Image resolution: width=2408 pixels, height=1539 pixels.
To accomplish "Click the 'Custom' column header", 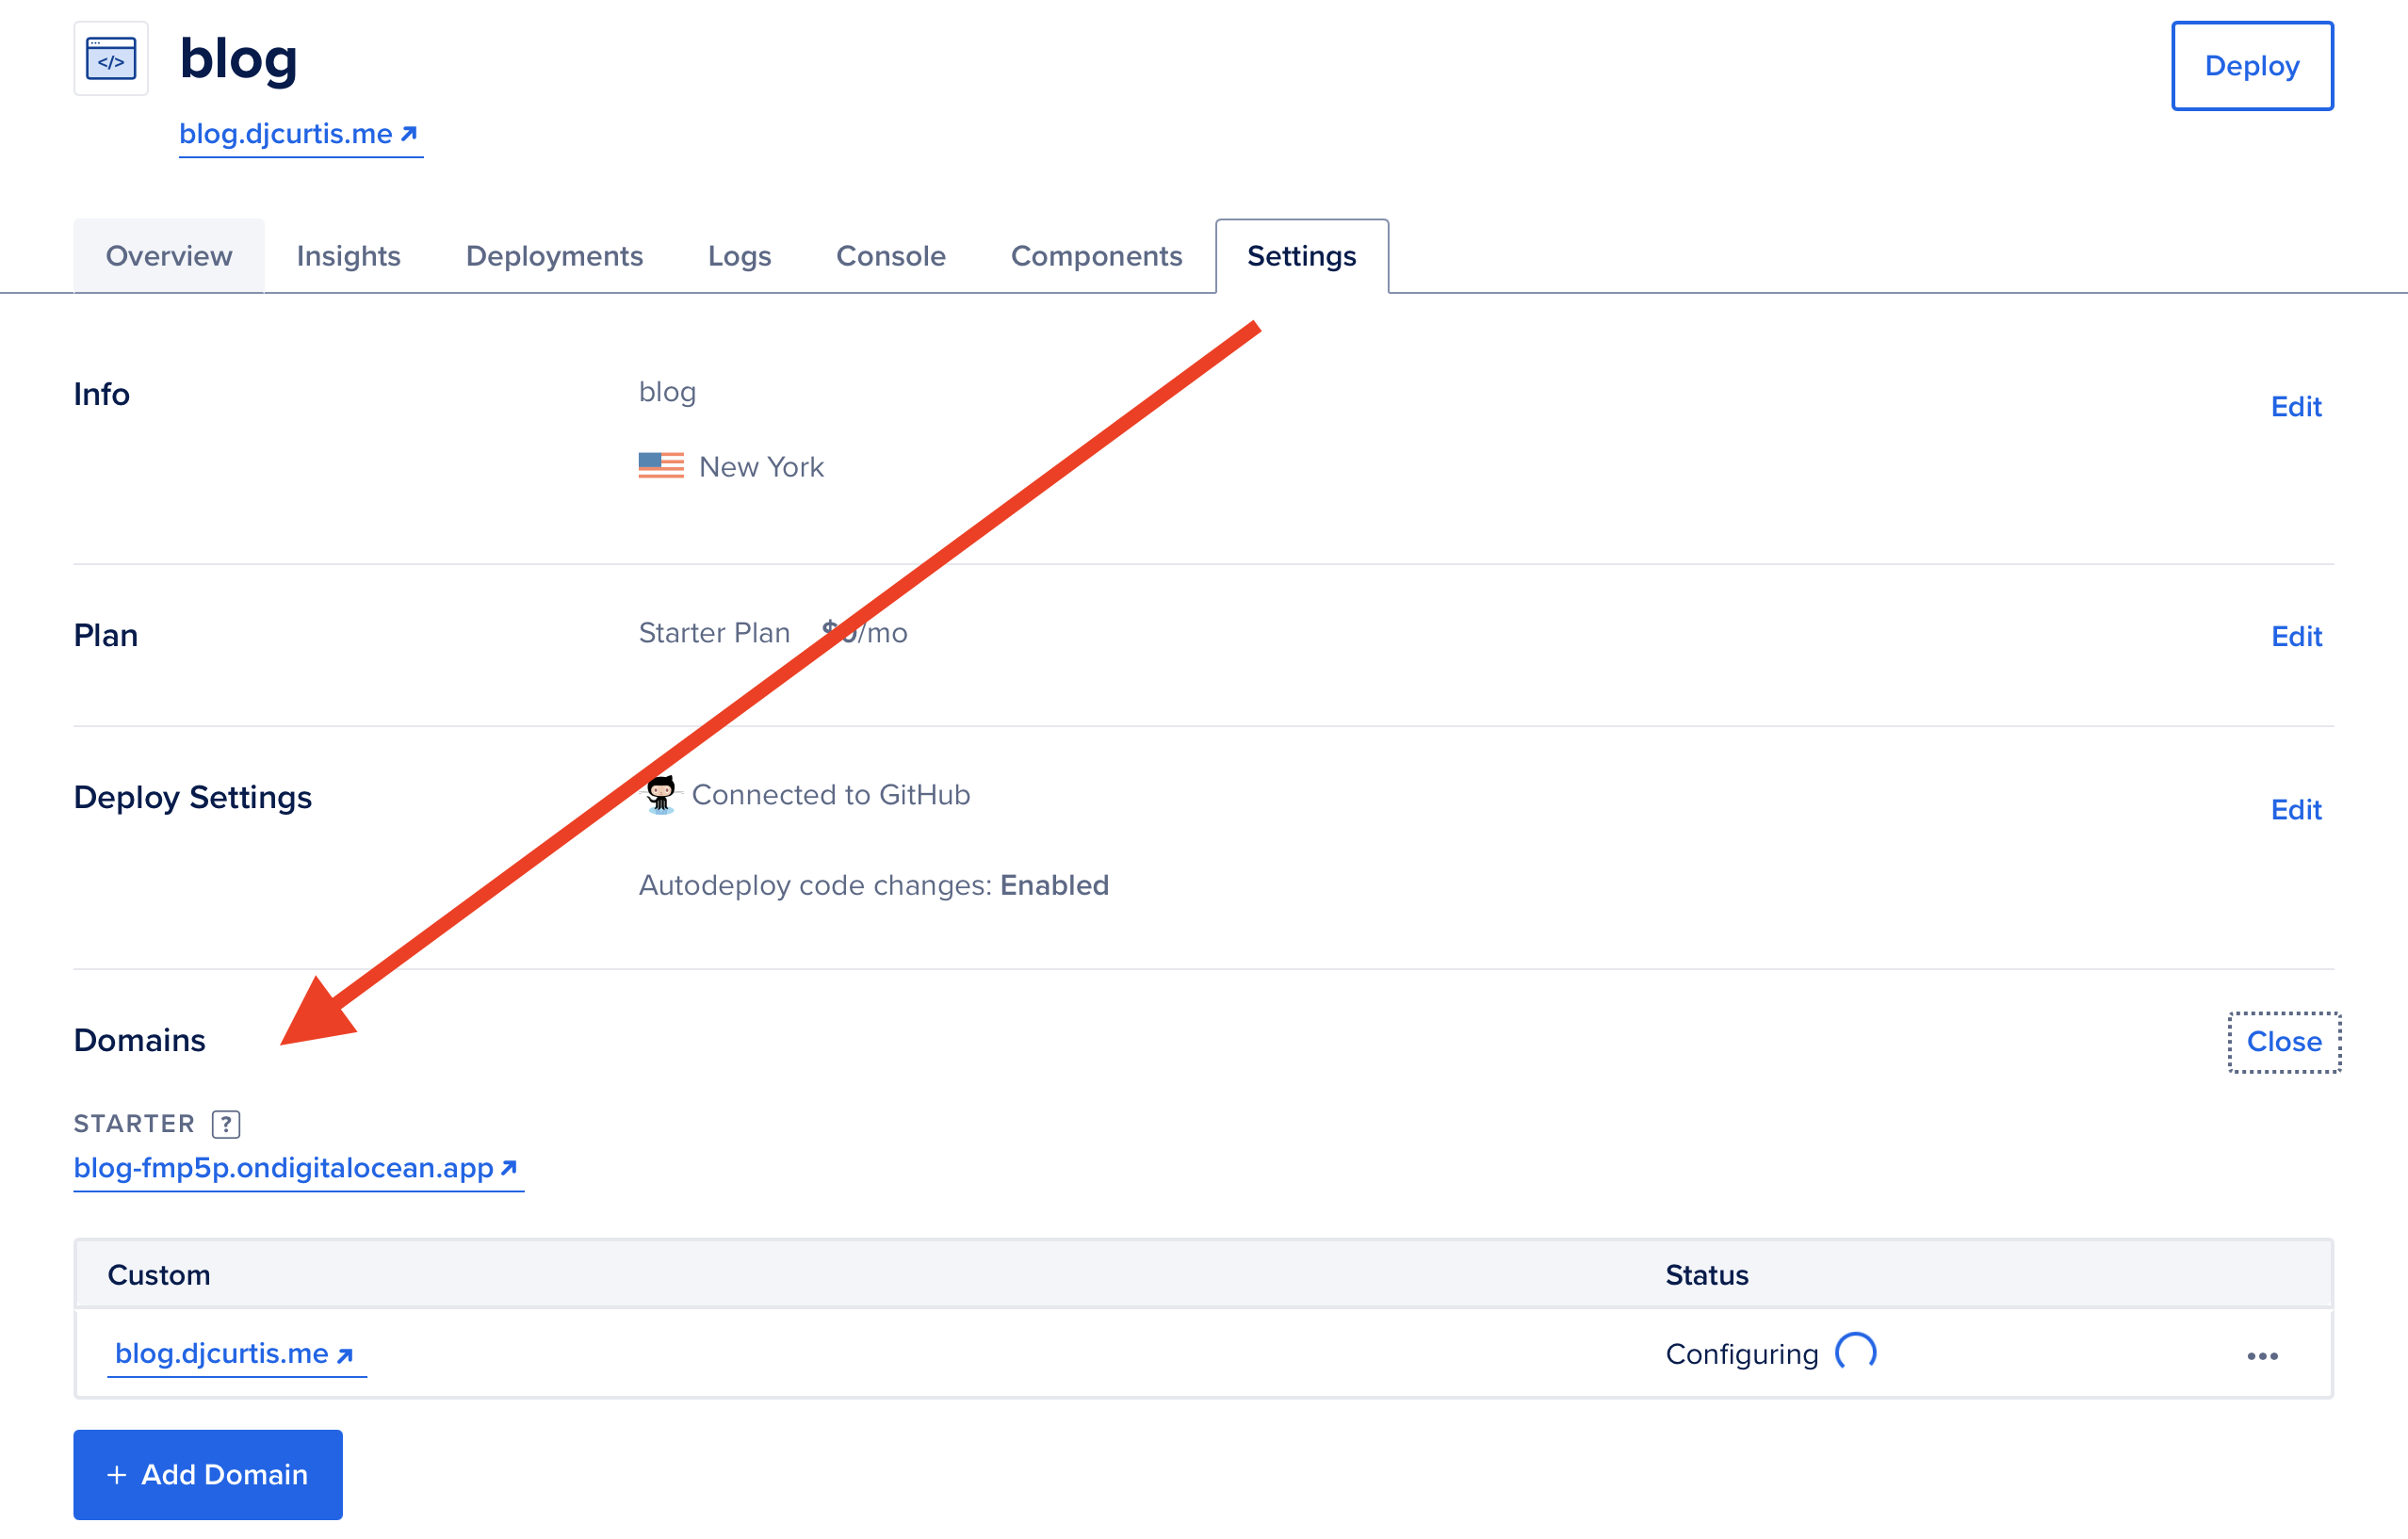I will click(159, 1275).
